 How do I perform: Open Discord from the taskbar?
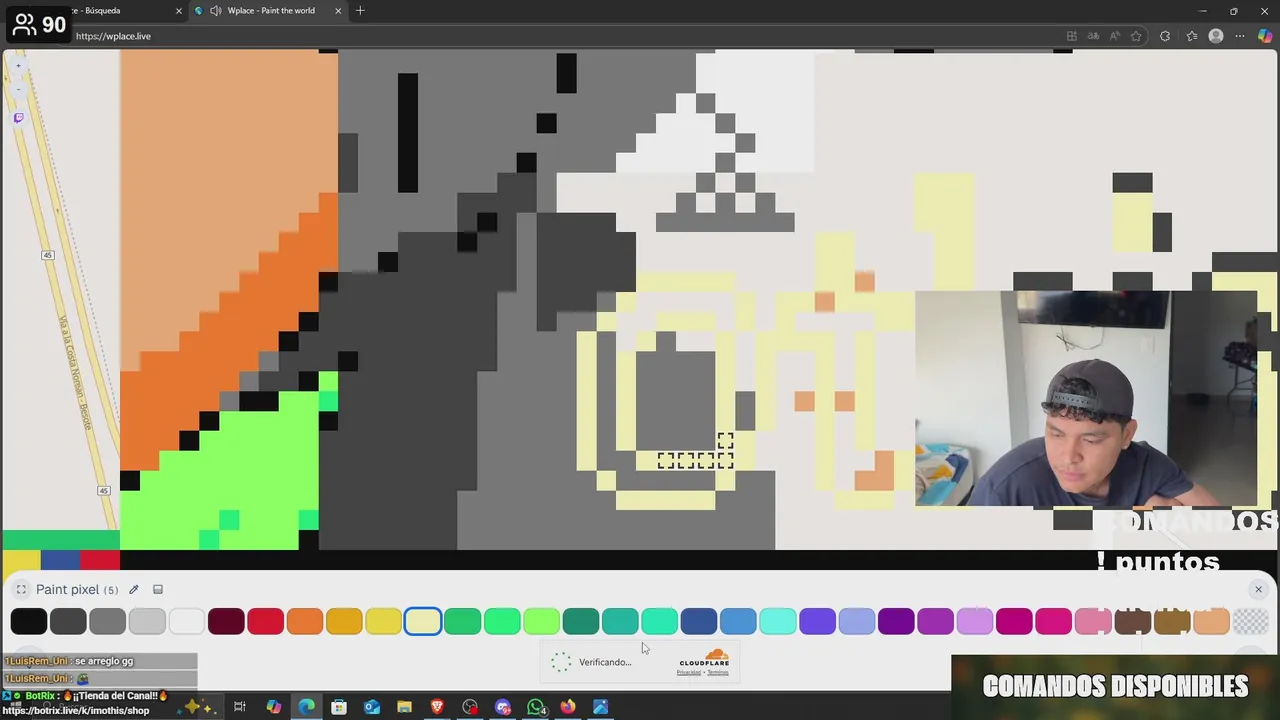coord(503,707)
